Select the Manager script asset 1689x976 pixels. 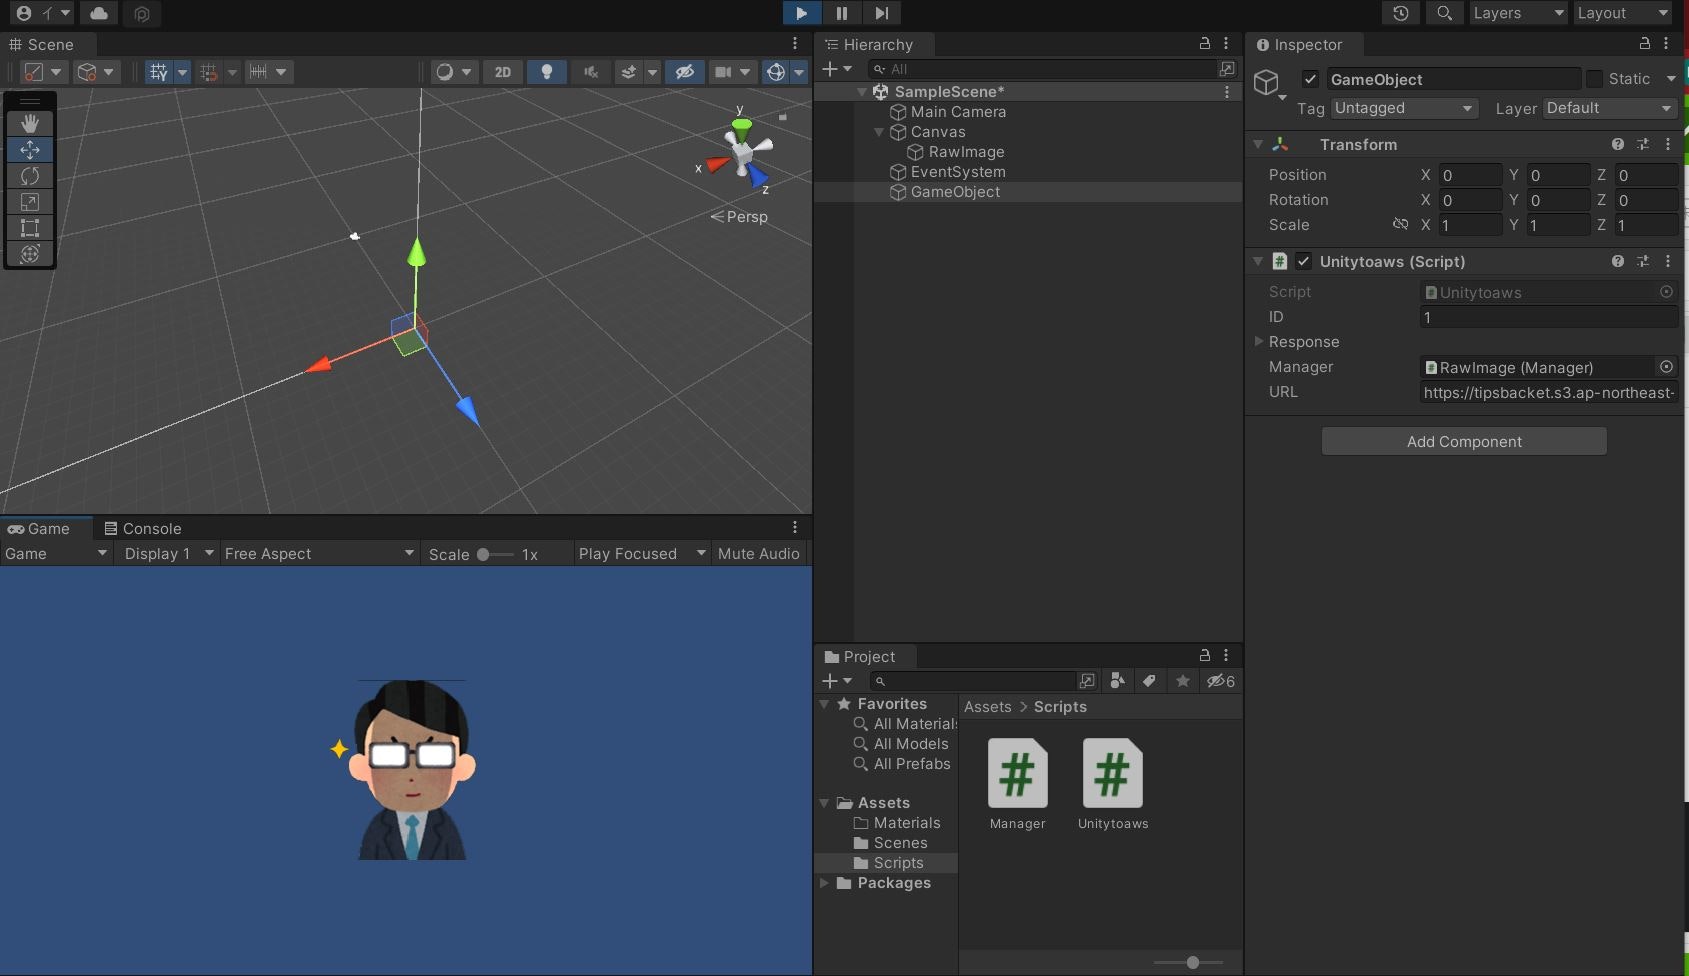(1018, 784)
